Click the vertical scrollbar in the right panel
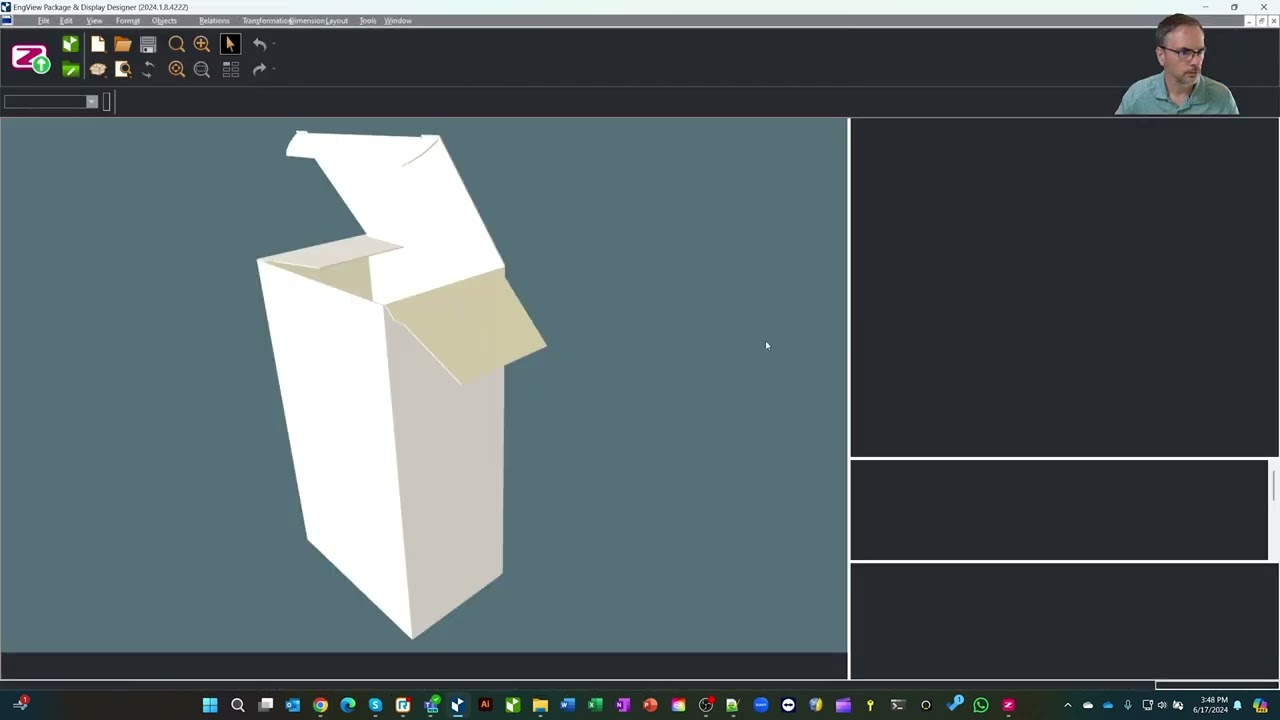Screen dimensions: 1280x720 pos(1273,510)
